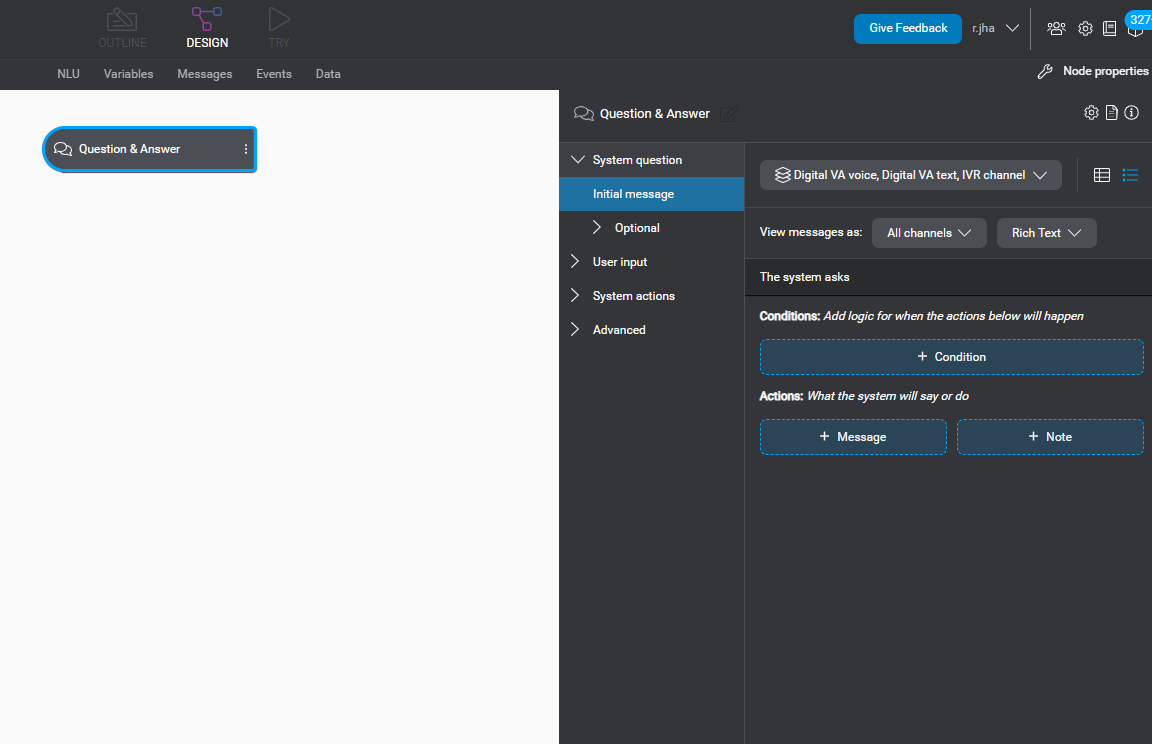1152x744 pixels.
Task: Open the Rich Text format dropdown
Action: (1046, 233)
